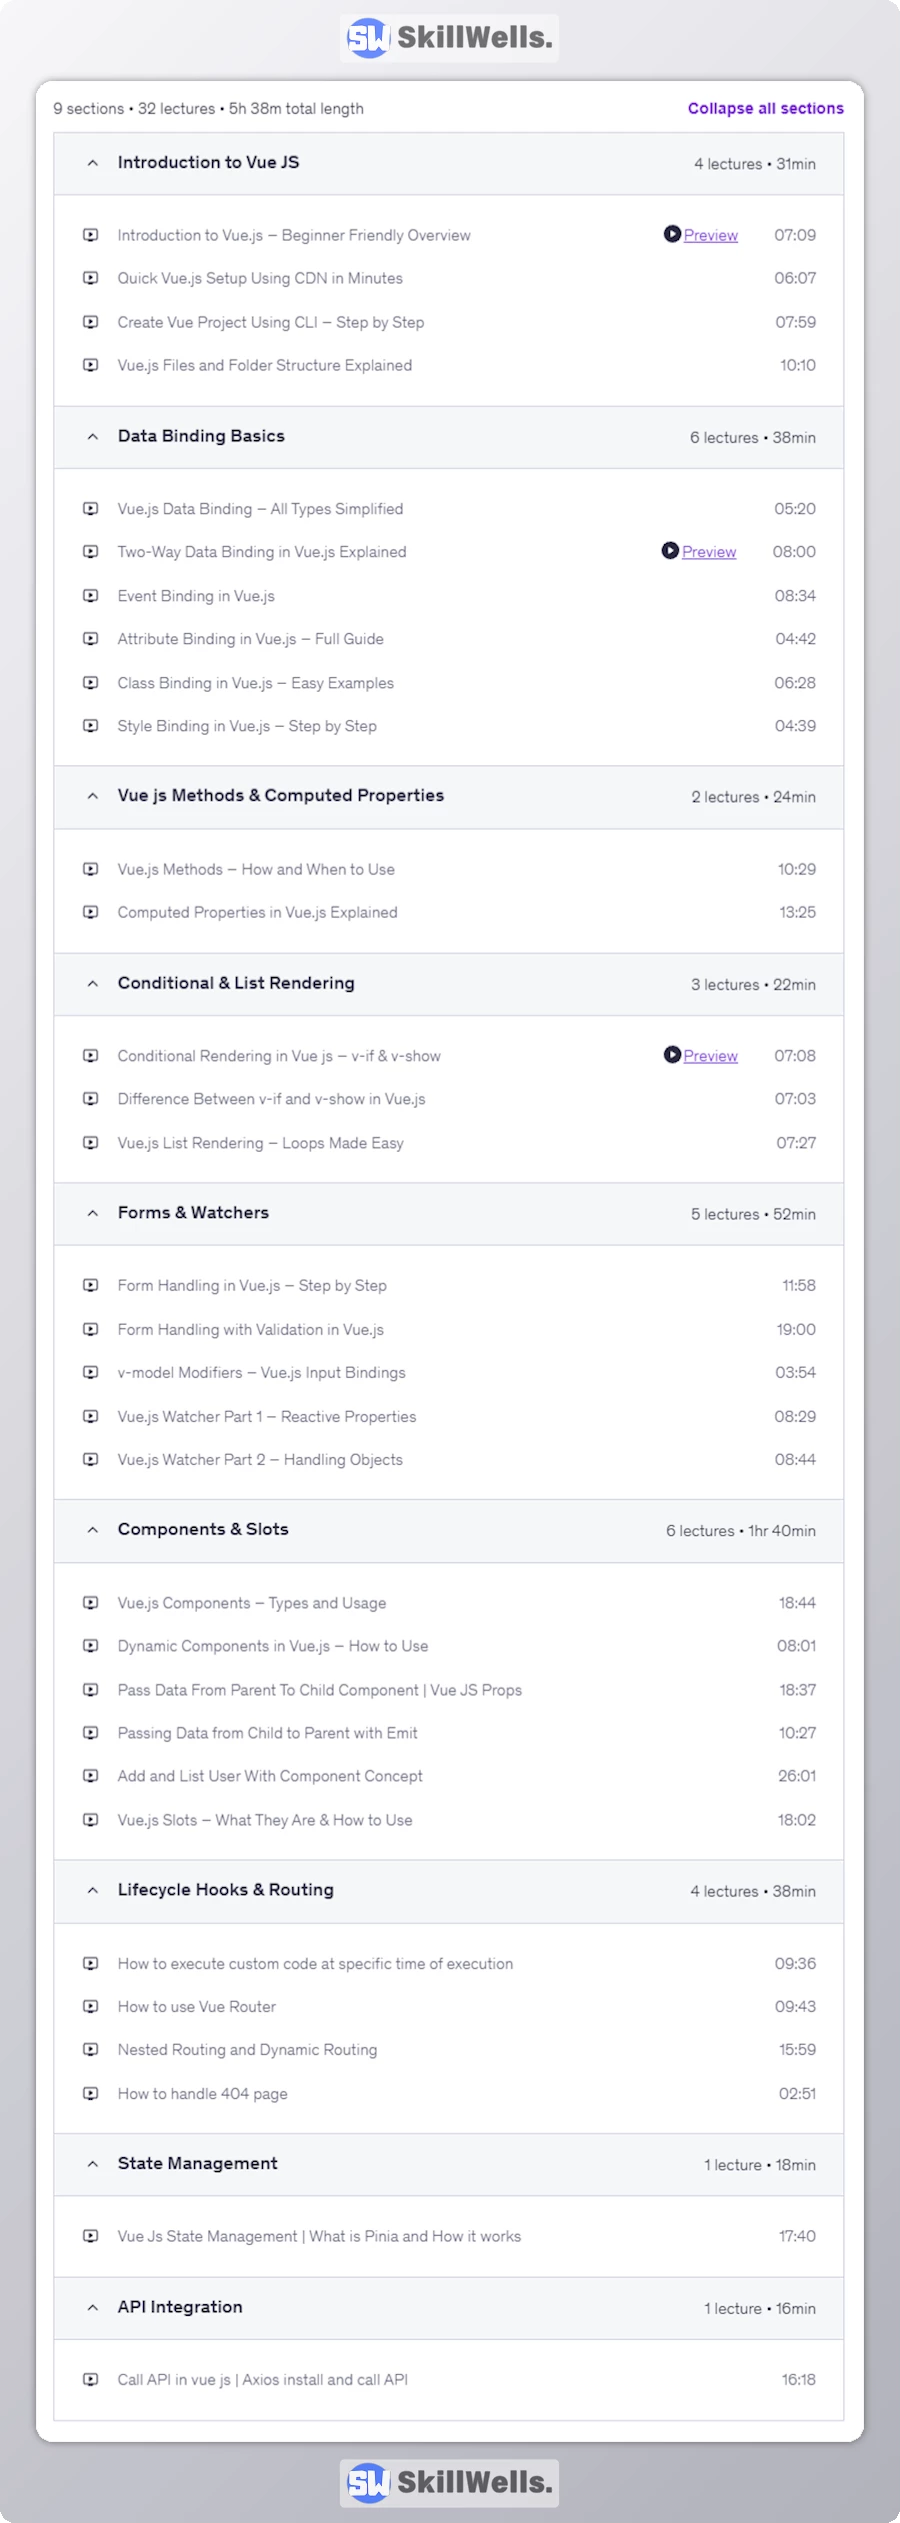
Task: Collapse the Forms & Watchers section chevron
Action: [93, 1213]
